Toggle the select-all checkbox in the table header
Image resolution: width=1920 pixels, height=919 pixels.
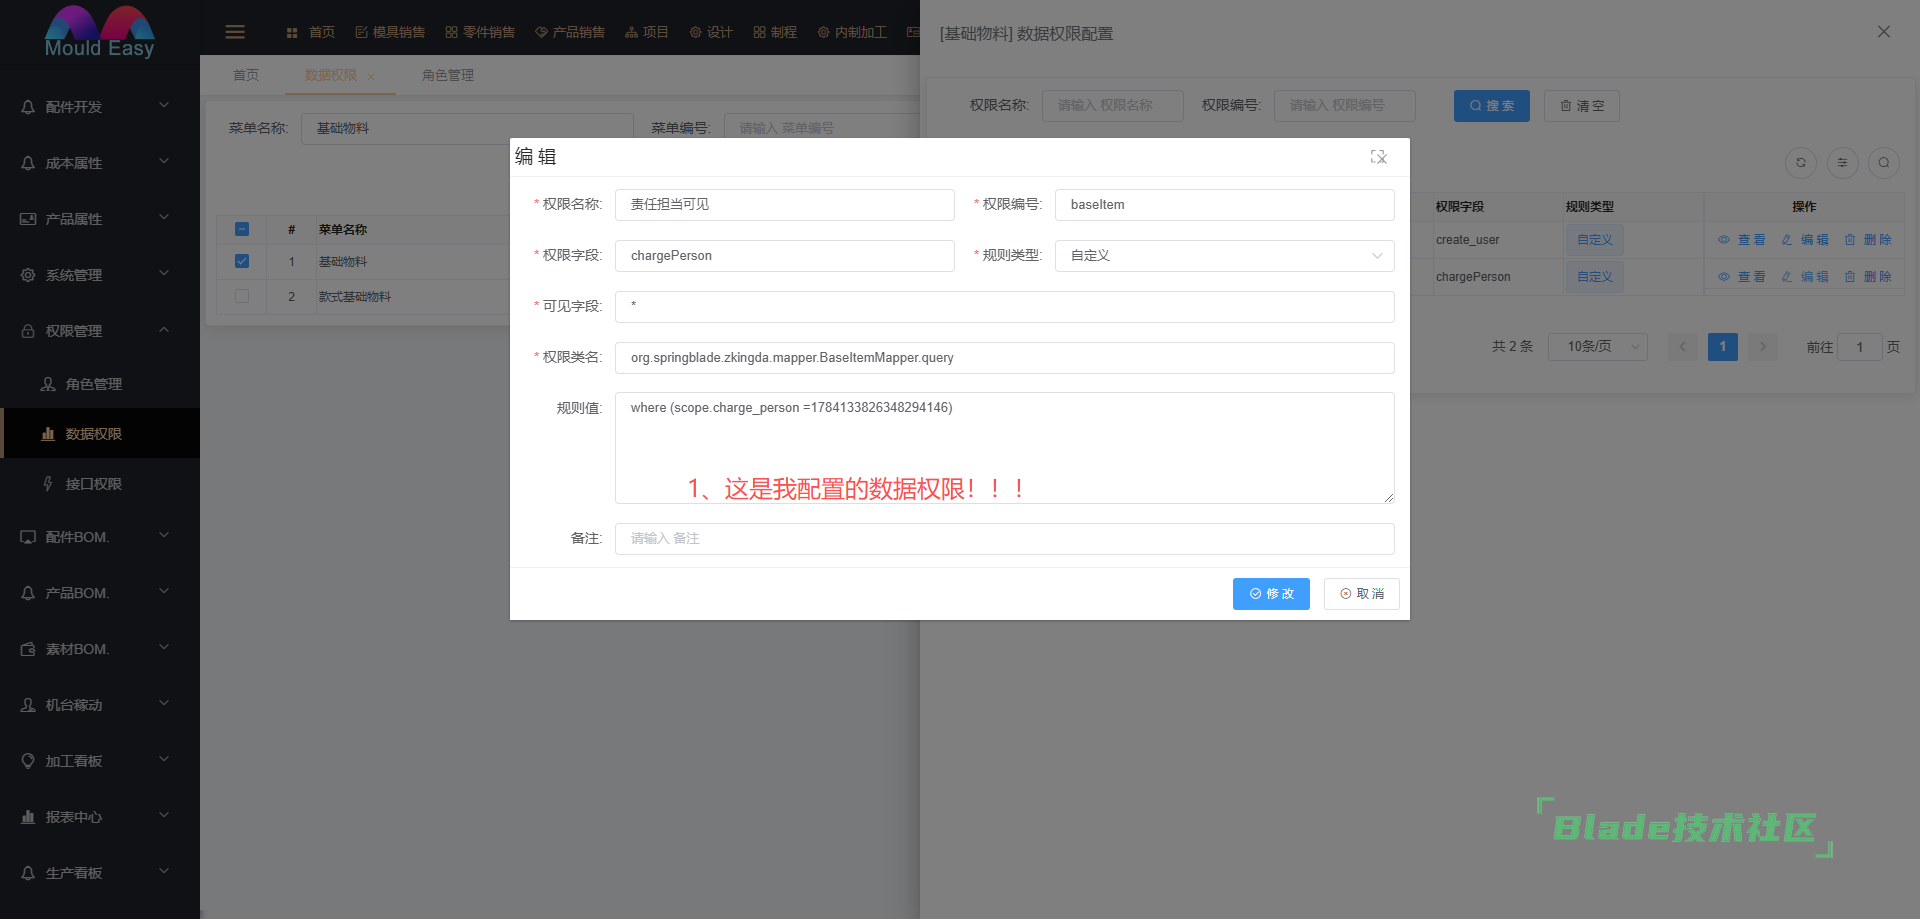pyautogui.click(x=241, y=228)
